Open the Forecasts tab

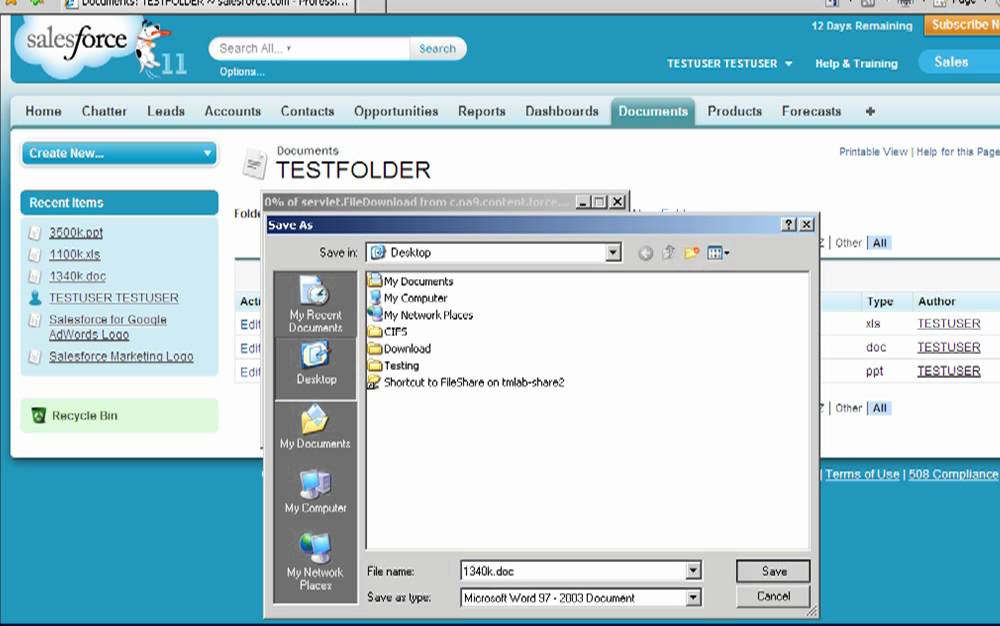[811, 112]
